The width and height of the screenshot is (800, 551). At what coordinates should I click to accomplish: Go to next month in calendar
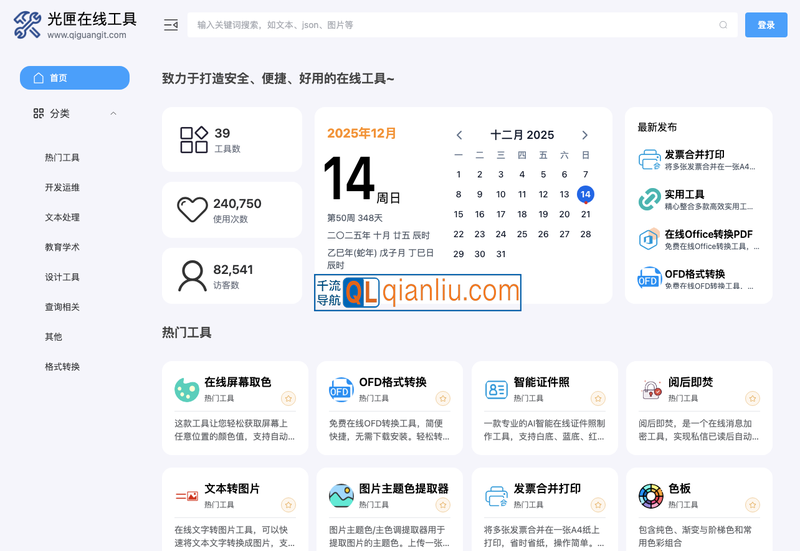585,135
